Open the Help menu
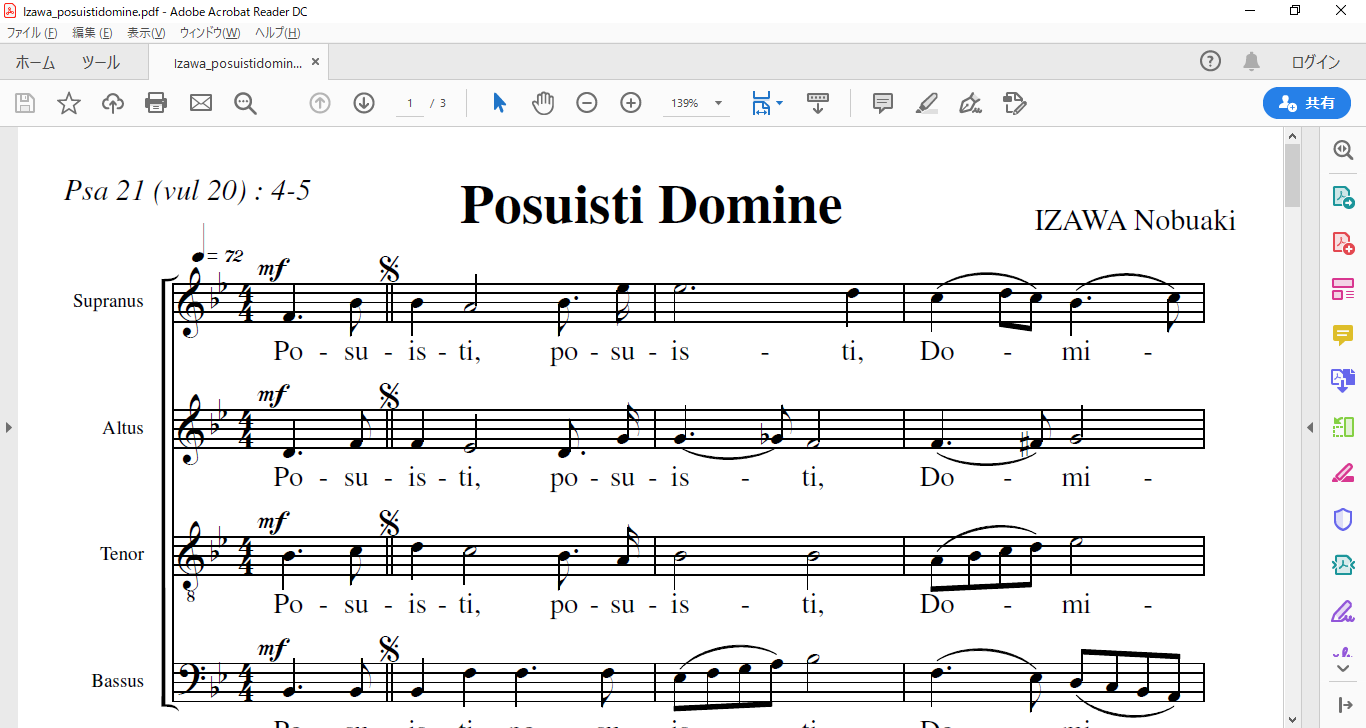Image resolution: width=1366 pixels, height=728 pixels. (278, 33)
